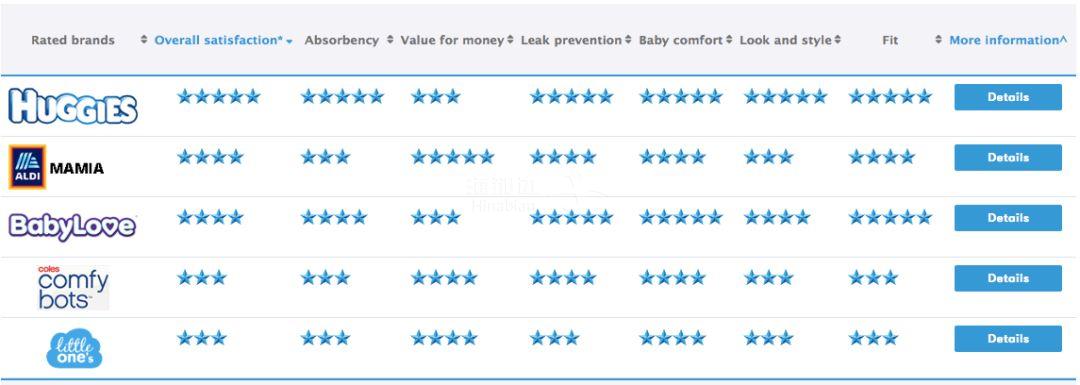The image size is (1080, 385).
Task: Sort by Value for money column
Action: click(457, 41)
